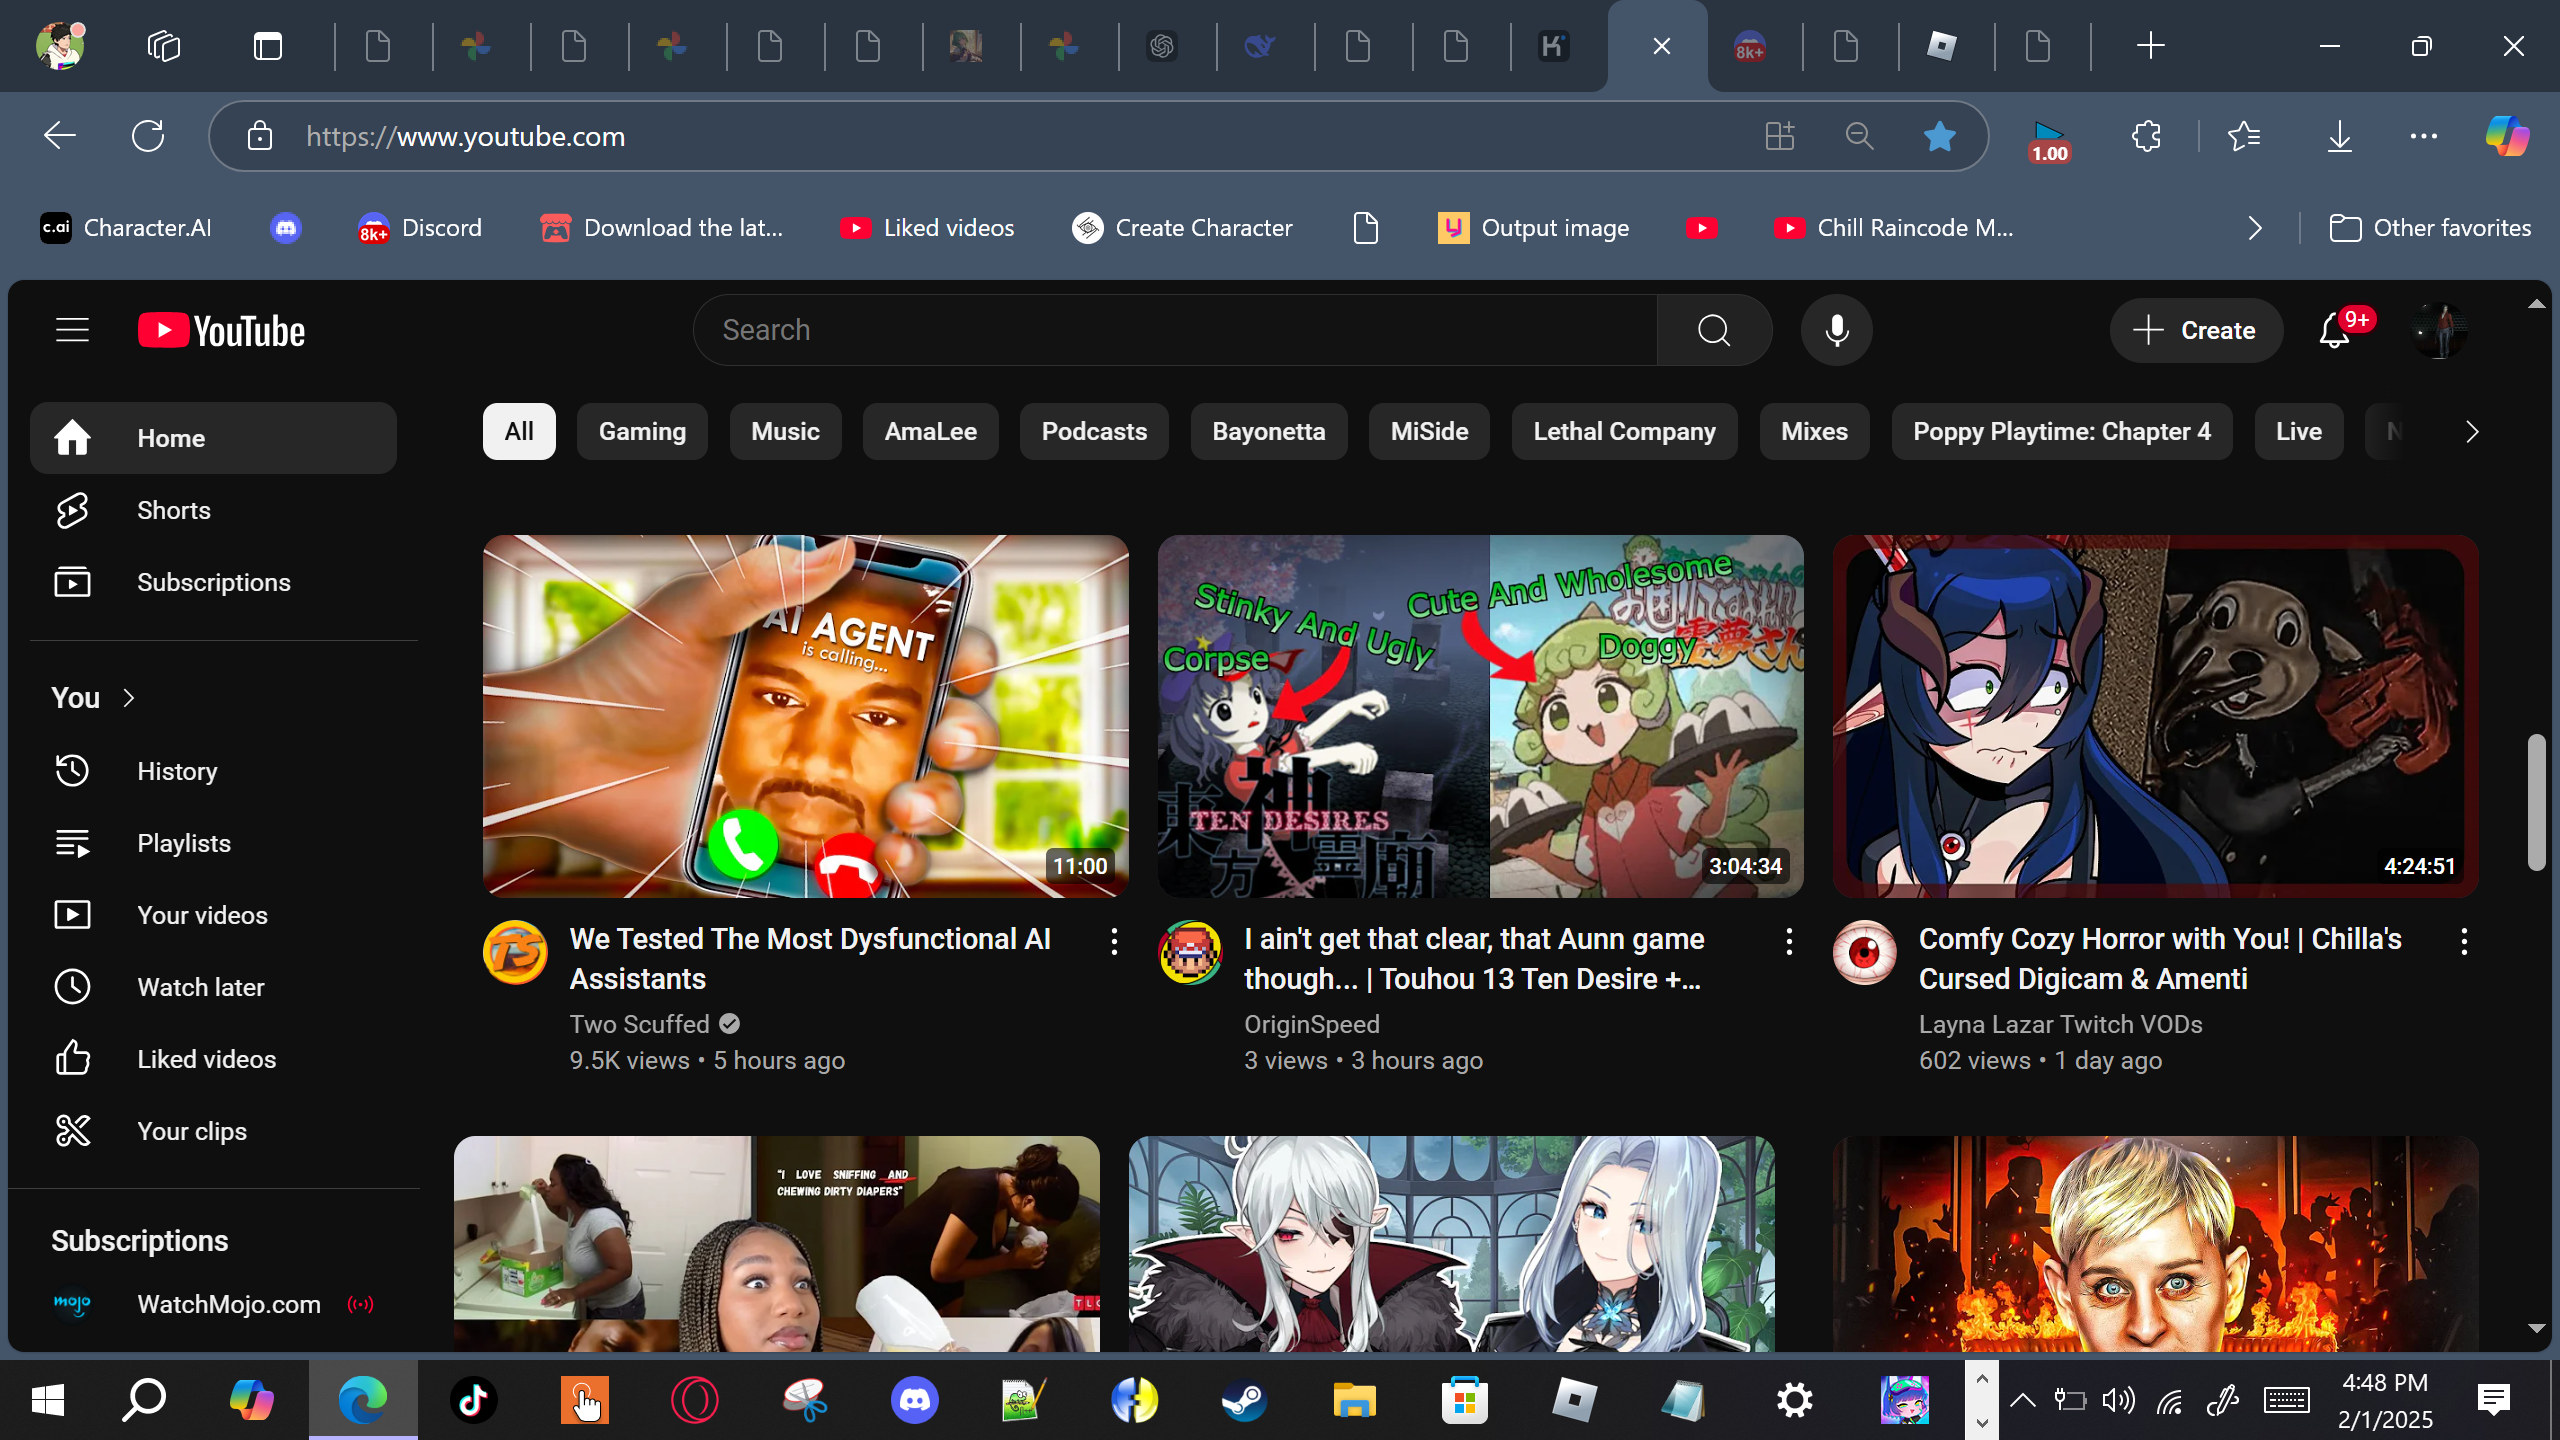Image resolution: width=2560 pixels, height=1440 pixels.
Task: Open the hamburger guide menu
Action: 72,330
